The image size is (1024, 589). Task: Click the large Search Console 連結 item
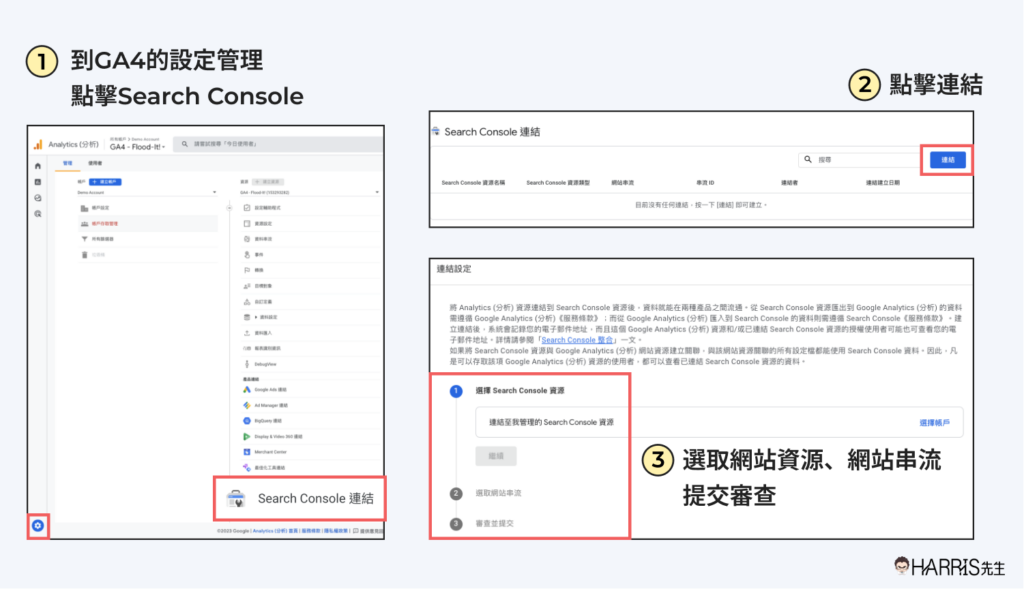tap(300, 499)
